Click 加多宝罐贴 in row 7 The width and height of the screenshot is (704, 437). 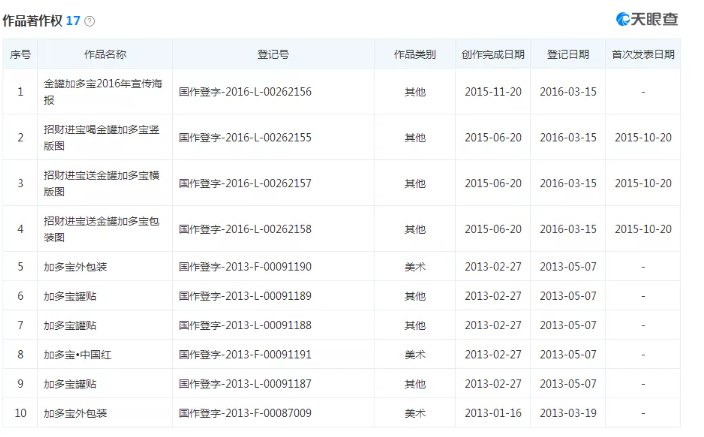click(70, 325)
